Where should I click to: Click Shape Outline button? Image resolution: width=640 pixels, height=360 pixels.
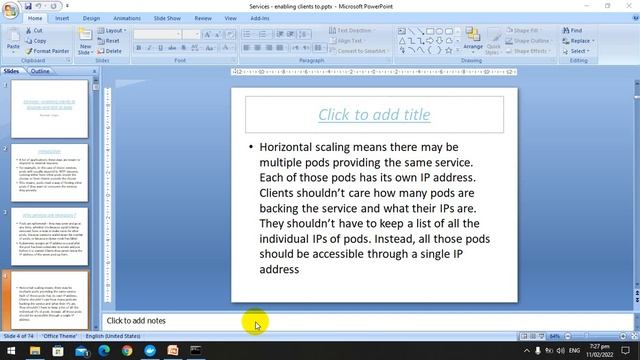[529, 41]
